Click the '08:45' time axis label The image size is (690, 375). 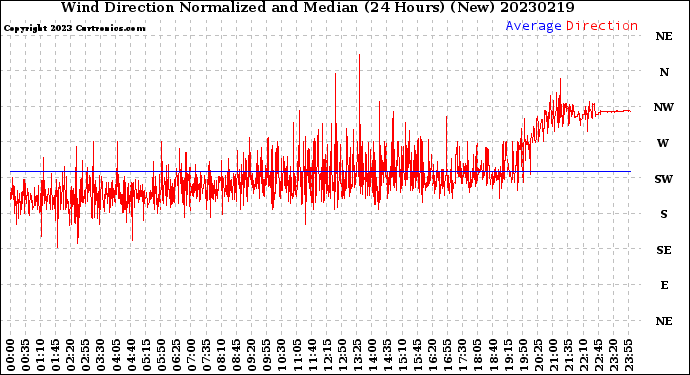tap(237, 355)
